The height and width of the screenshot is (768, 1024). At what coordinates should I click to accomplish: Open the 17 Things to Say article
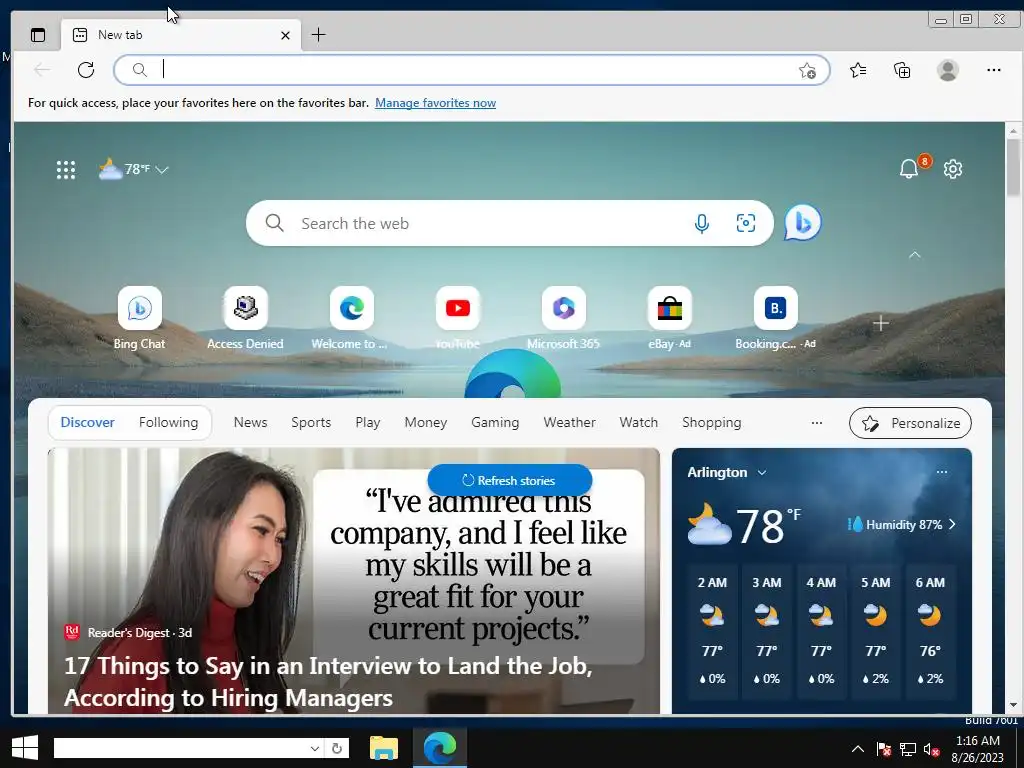point(328,681)
